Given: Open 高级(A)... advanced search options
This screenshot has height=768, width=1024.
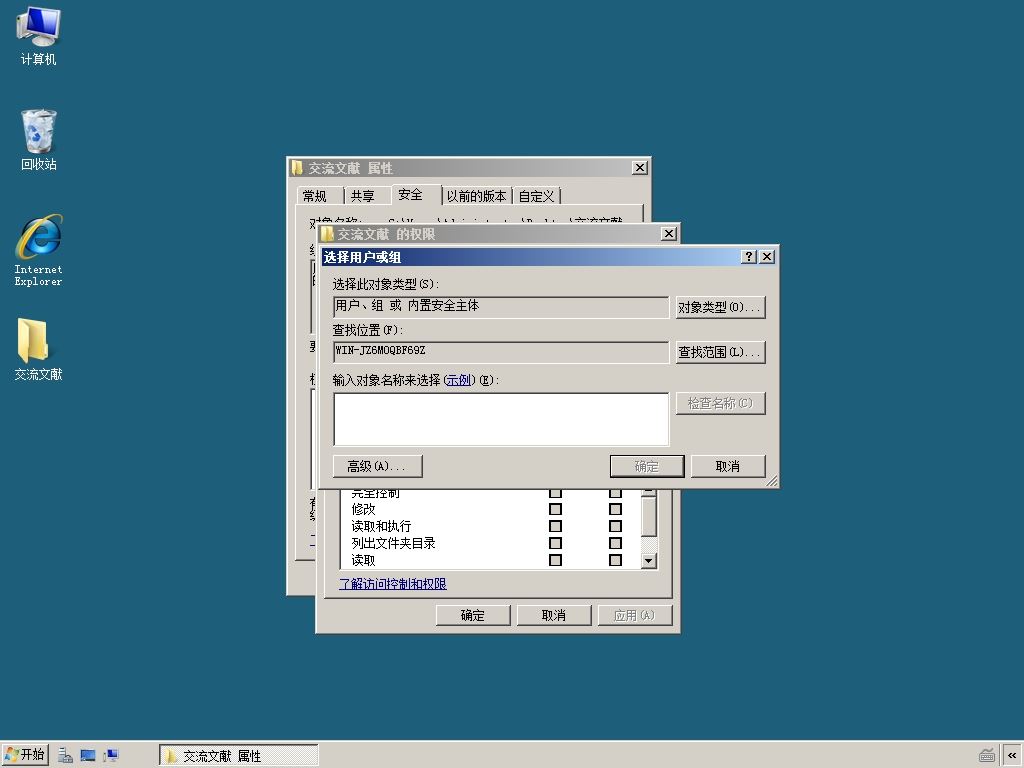Looking at the screenshot, I should (x=377, y=466).
